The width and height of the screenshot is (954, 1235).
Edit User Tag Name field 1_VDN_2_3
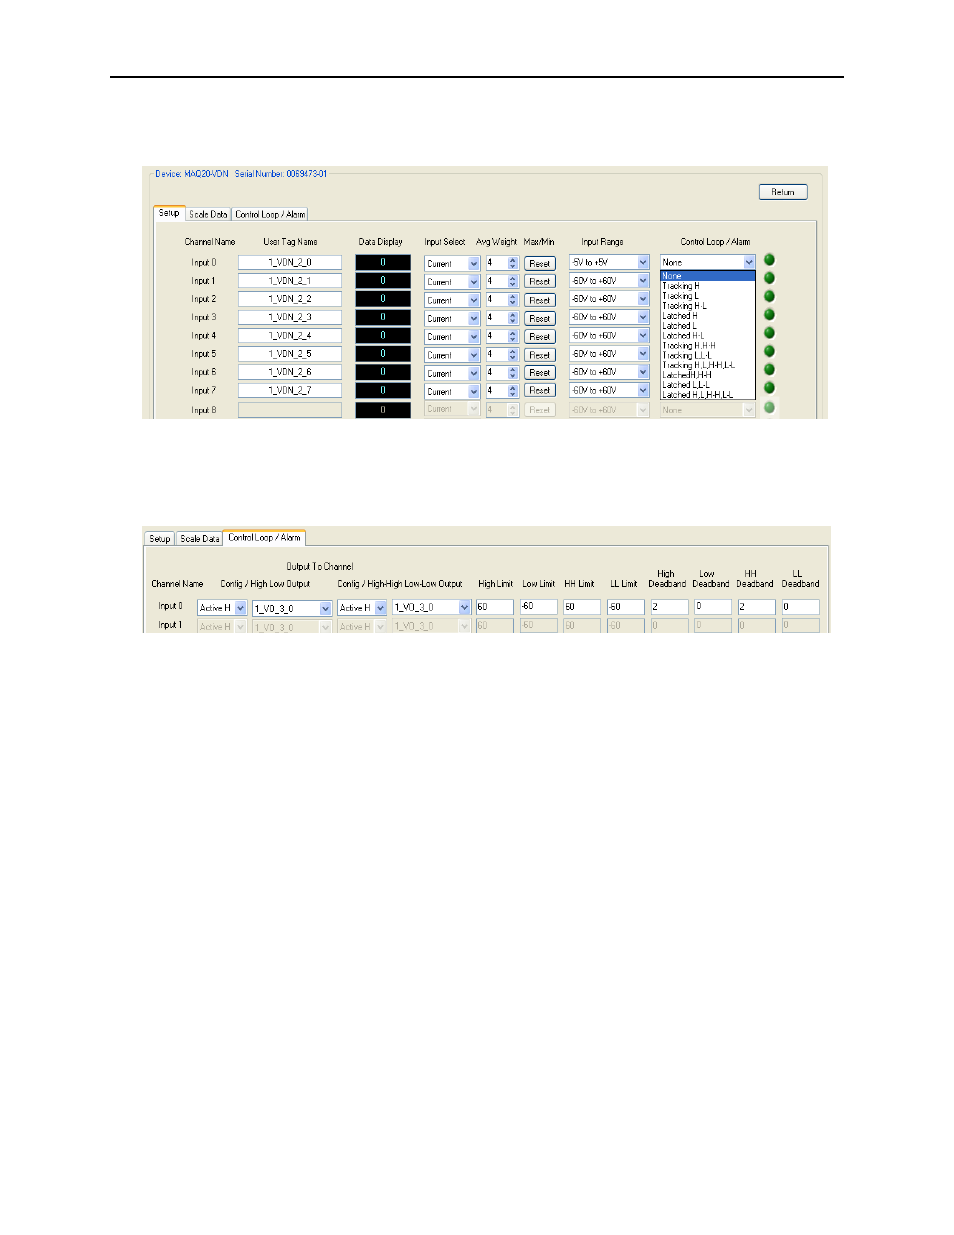(x=290, y=317)
